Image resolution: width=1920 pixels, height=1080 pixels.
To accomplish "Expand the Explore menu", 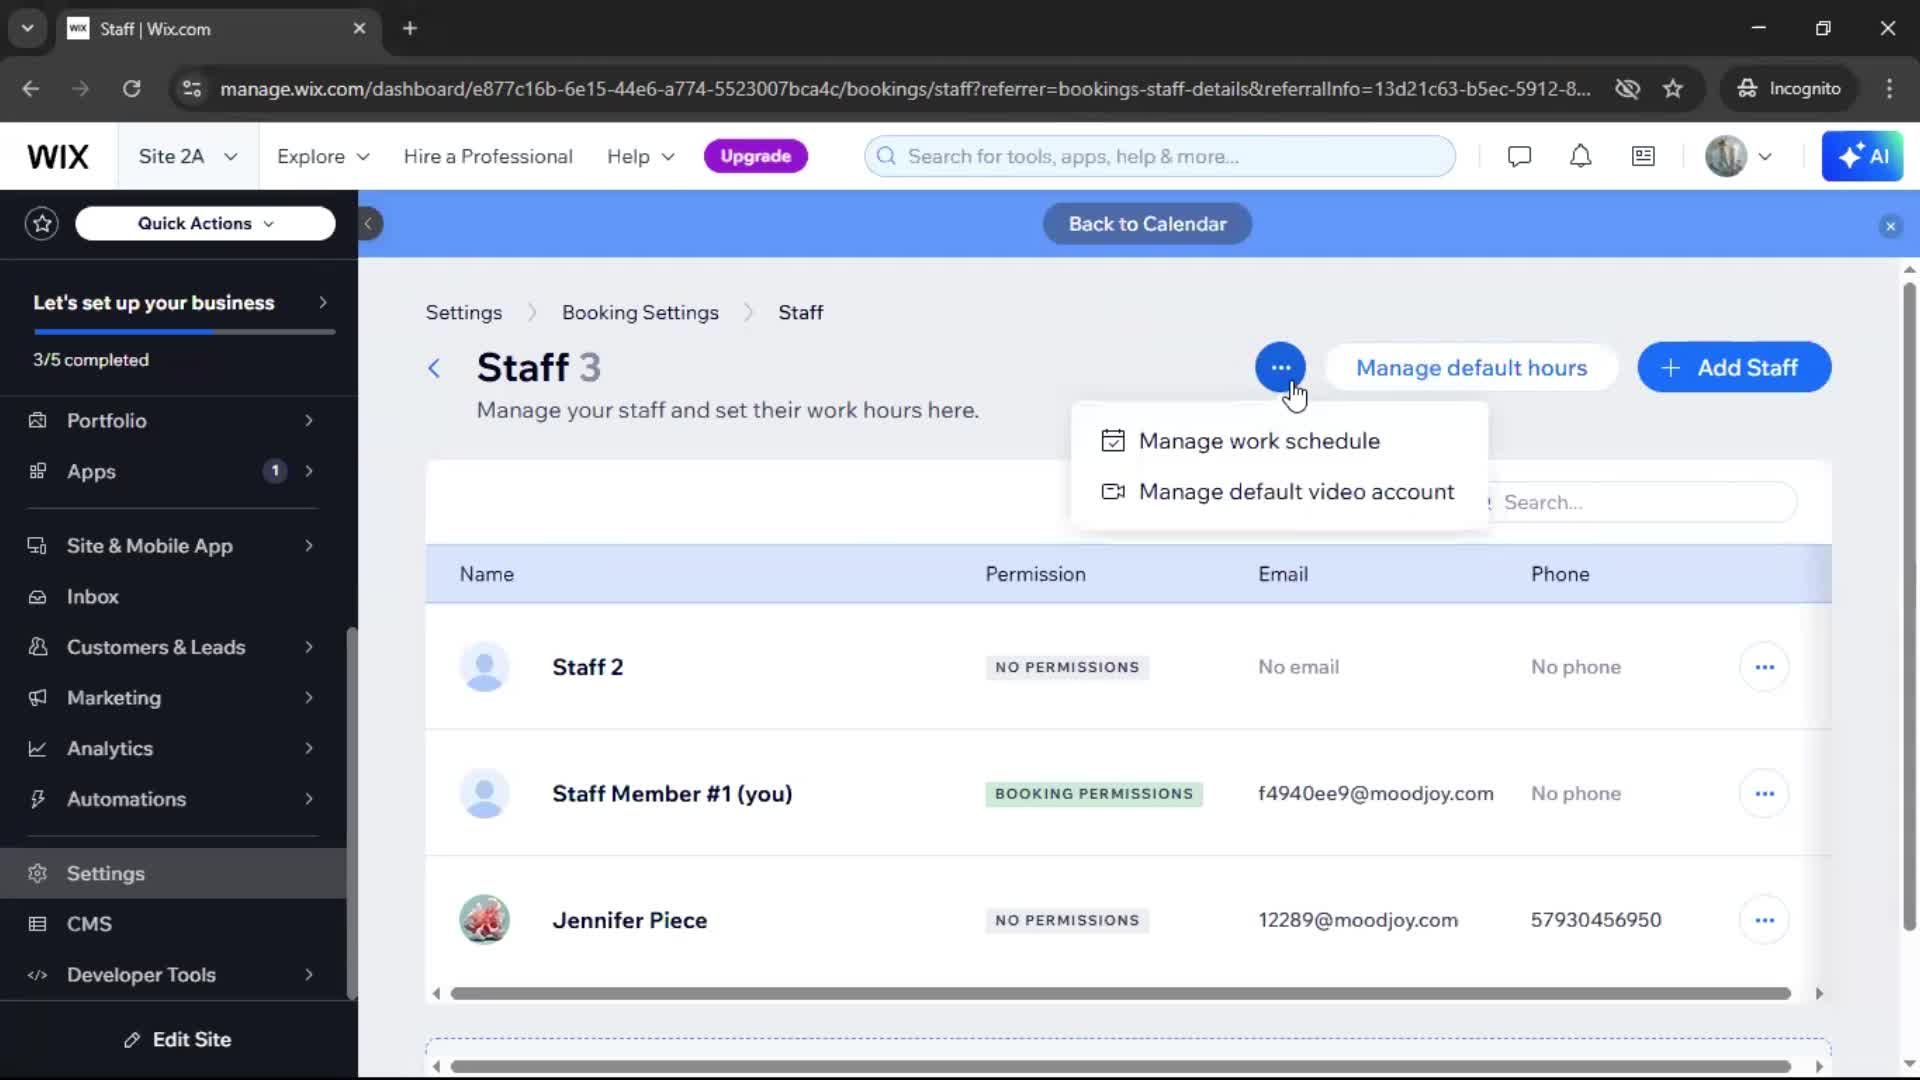I will click(323, 157).
